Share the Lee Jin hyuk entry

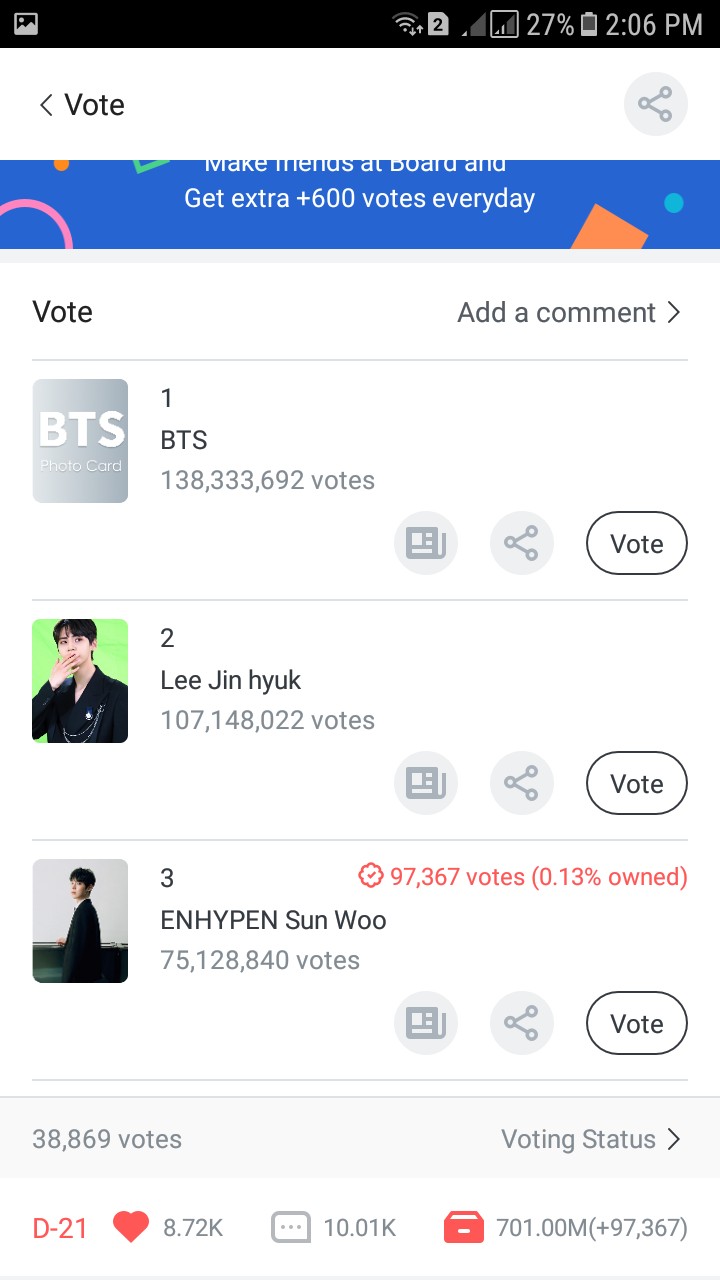point(521,783)
